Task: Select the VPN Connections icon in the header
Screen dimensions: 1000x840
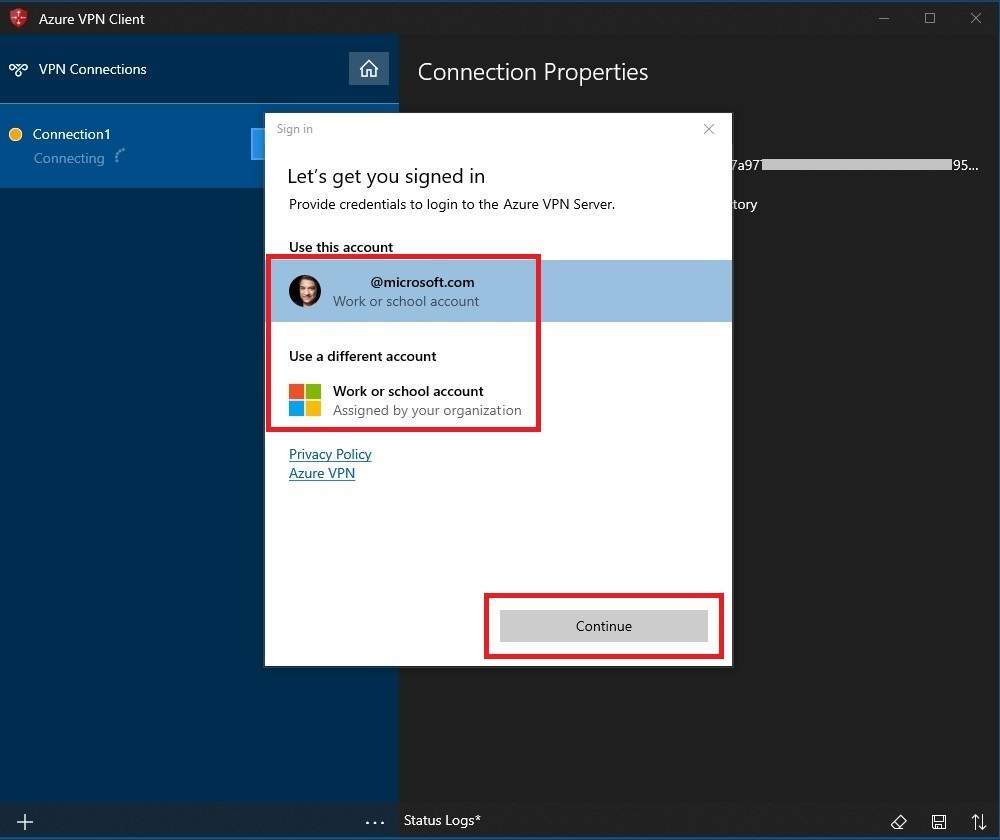Action: (x=18, y=69)
